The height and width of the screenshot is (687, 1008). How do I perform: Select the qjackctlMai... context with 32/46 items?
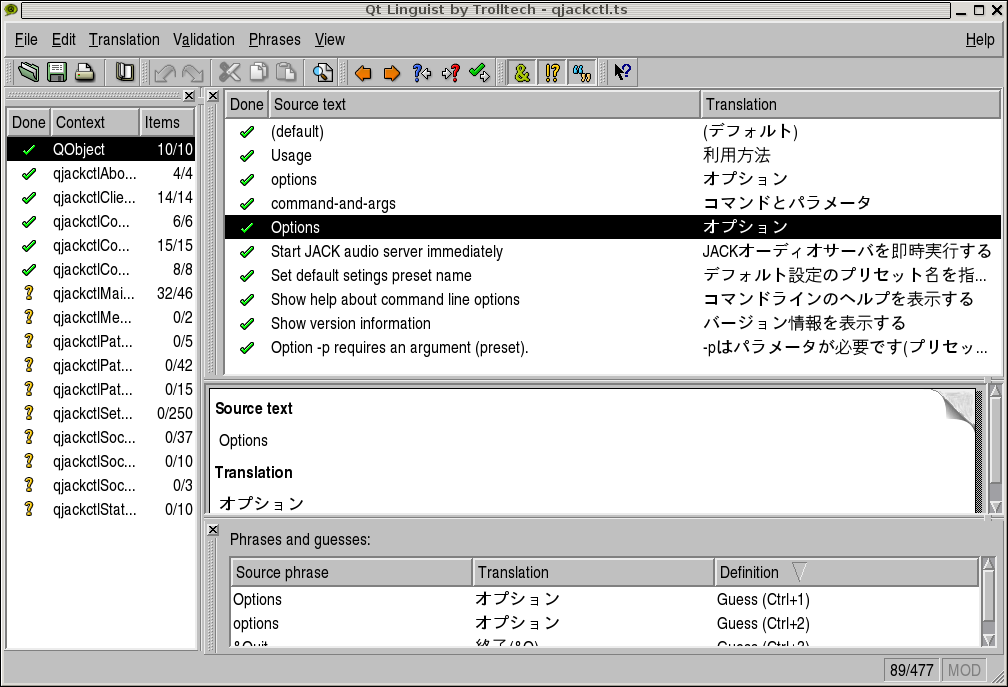(101, 294)
